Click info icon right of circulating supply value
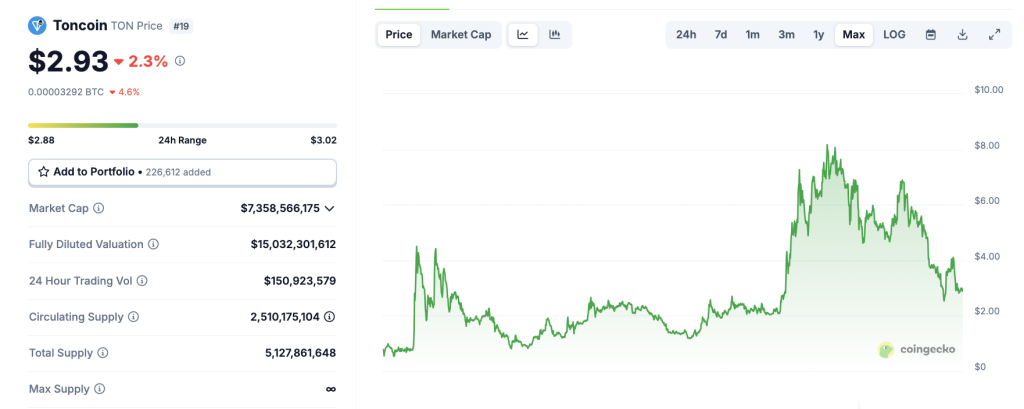This screenshot has width=1024, height=409. [330, 317]
